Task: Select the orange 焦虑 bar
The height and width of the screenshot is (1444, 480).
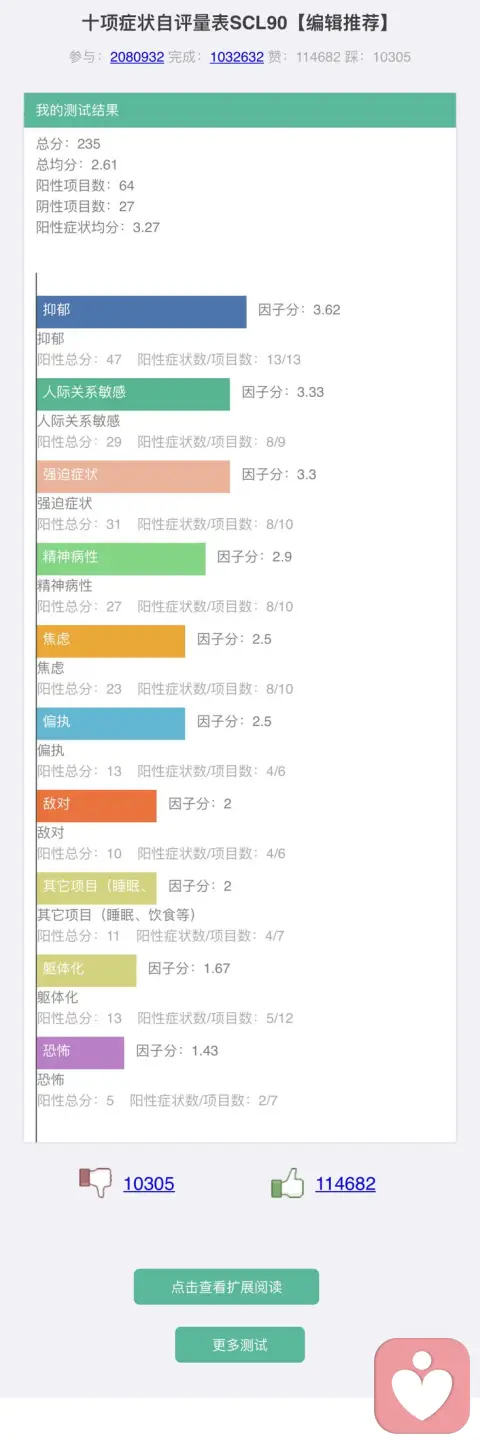Action: 111,641
